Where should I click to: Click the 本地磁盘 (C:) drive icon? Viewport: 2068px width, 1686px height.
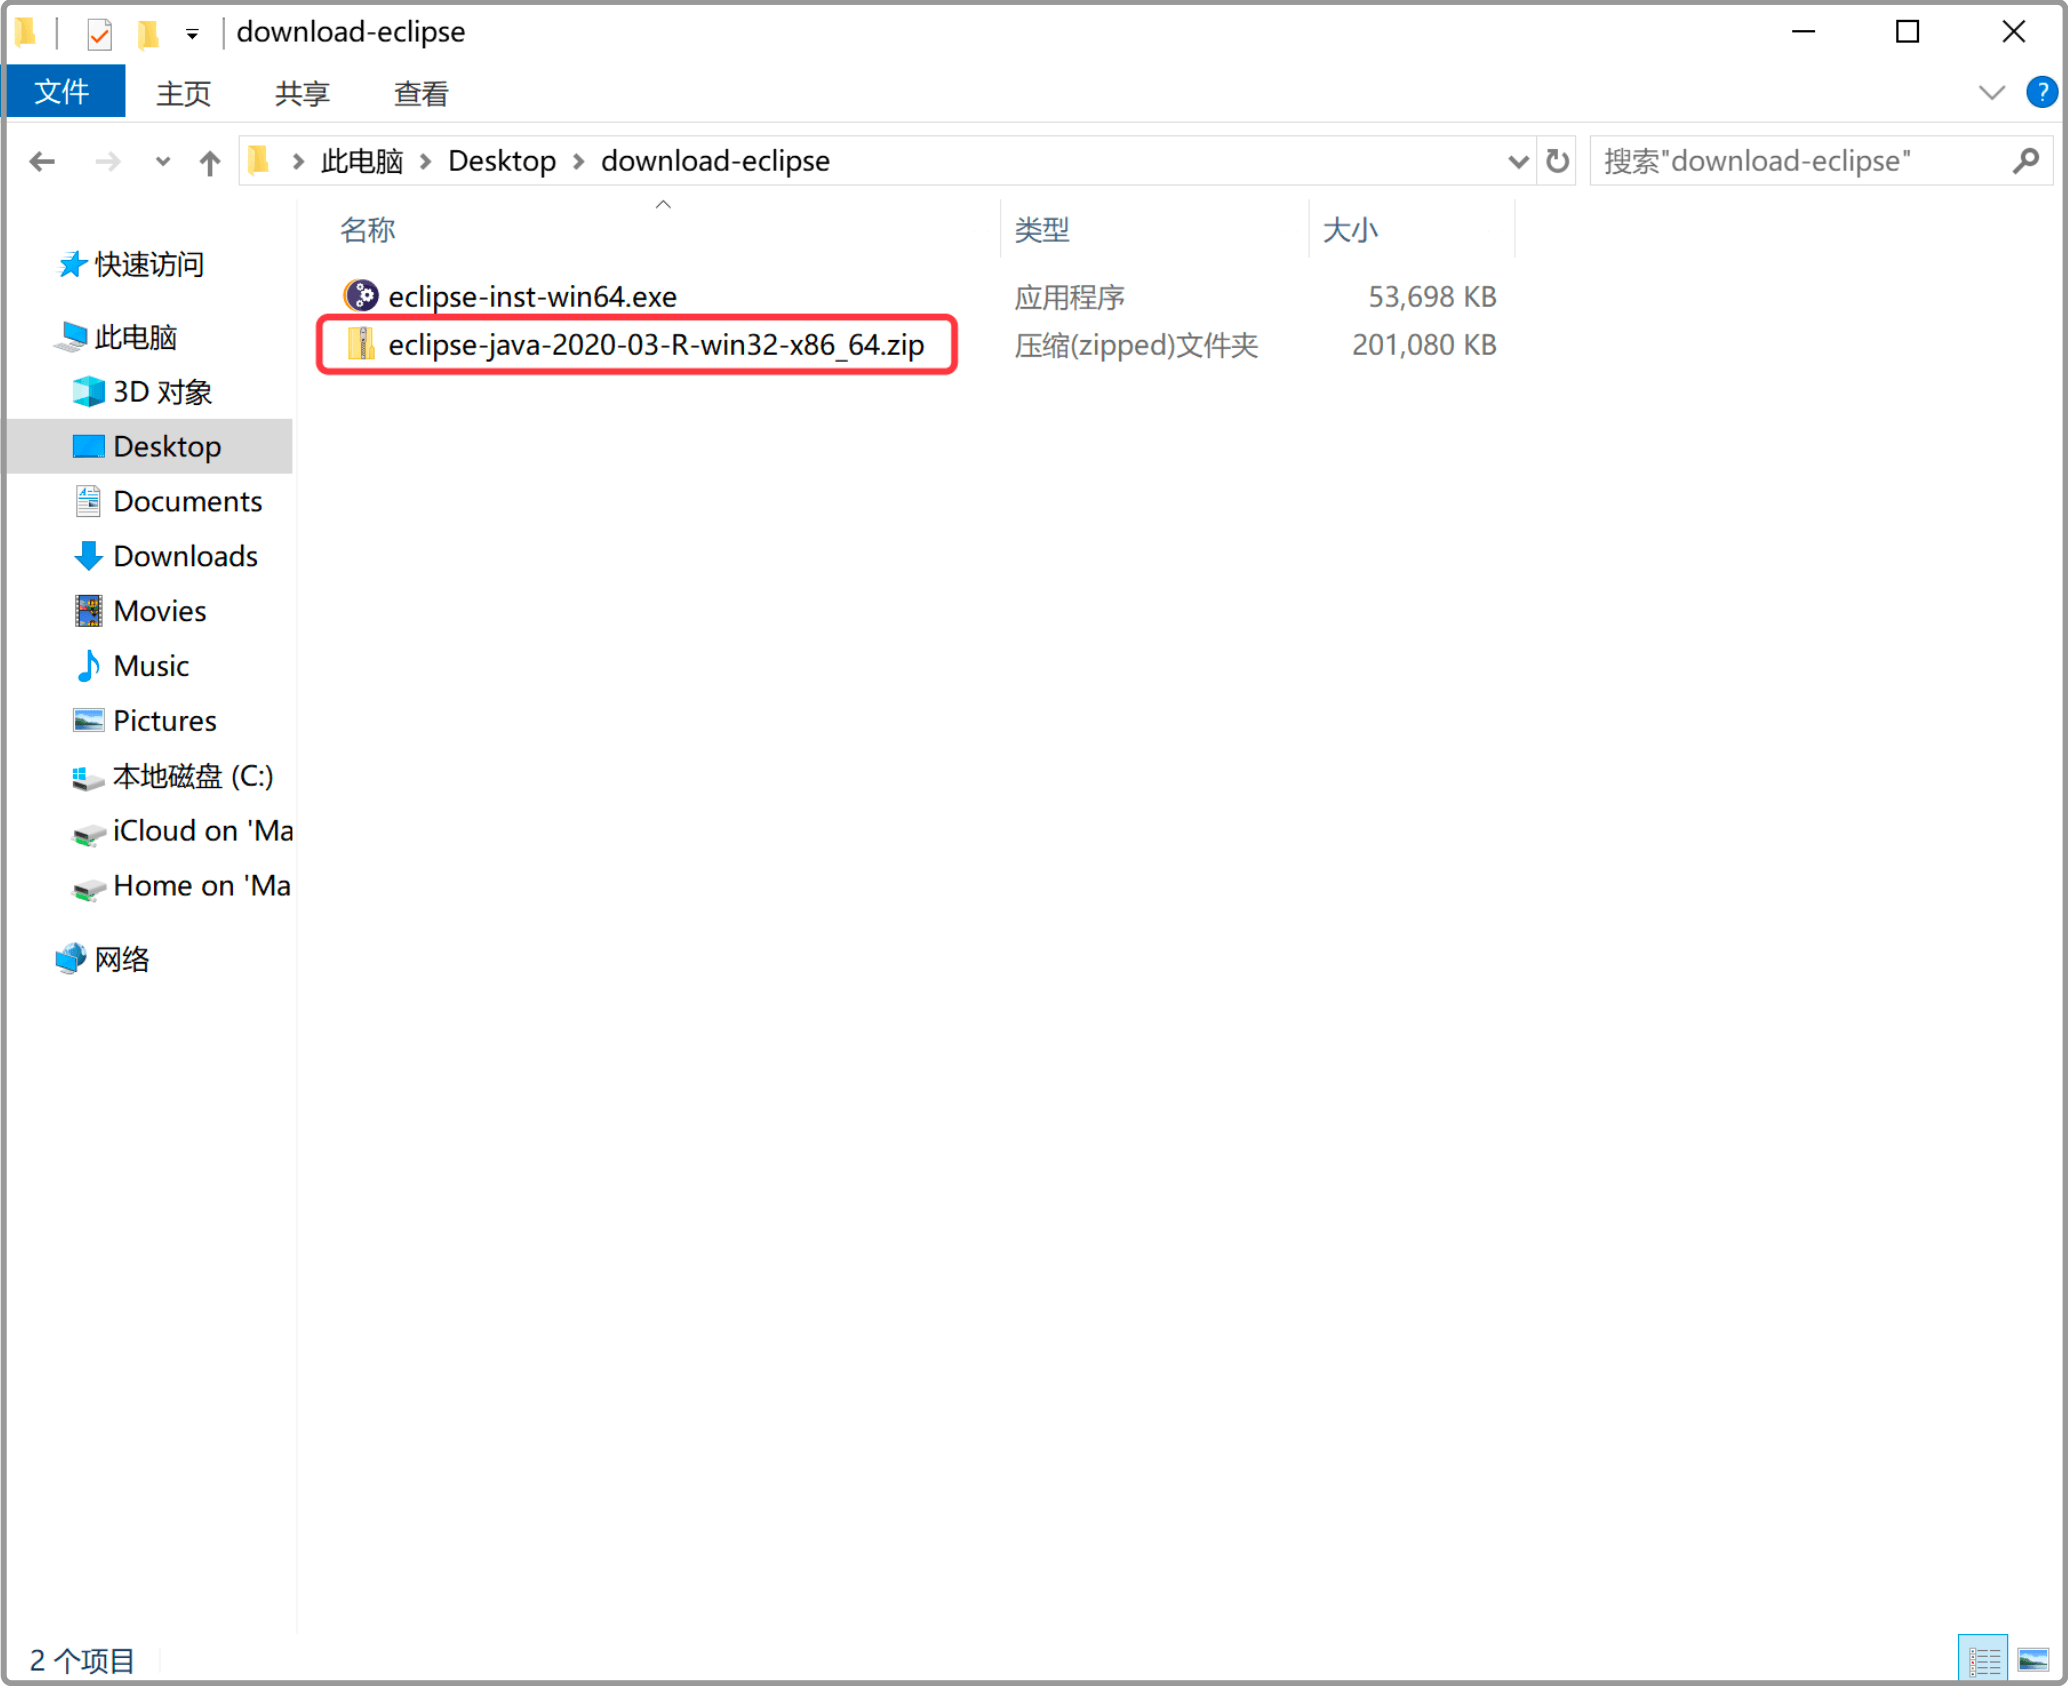(88, 777)
